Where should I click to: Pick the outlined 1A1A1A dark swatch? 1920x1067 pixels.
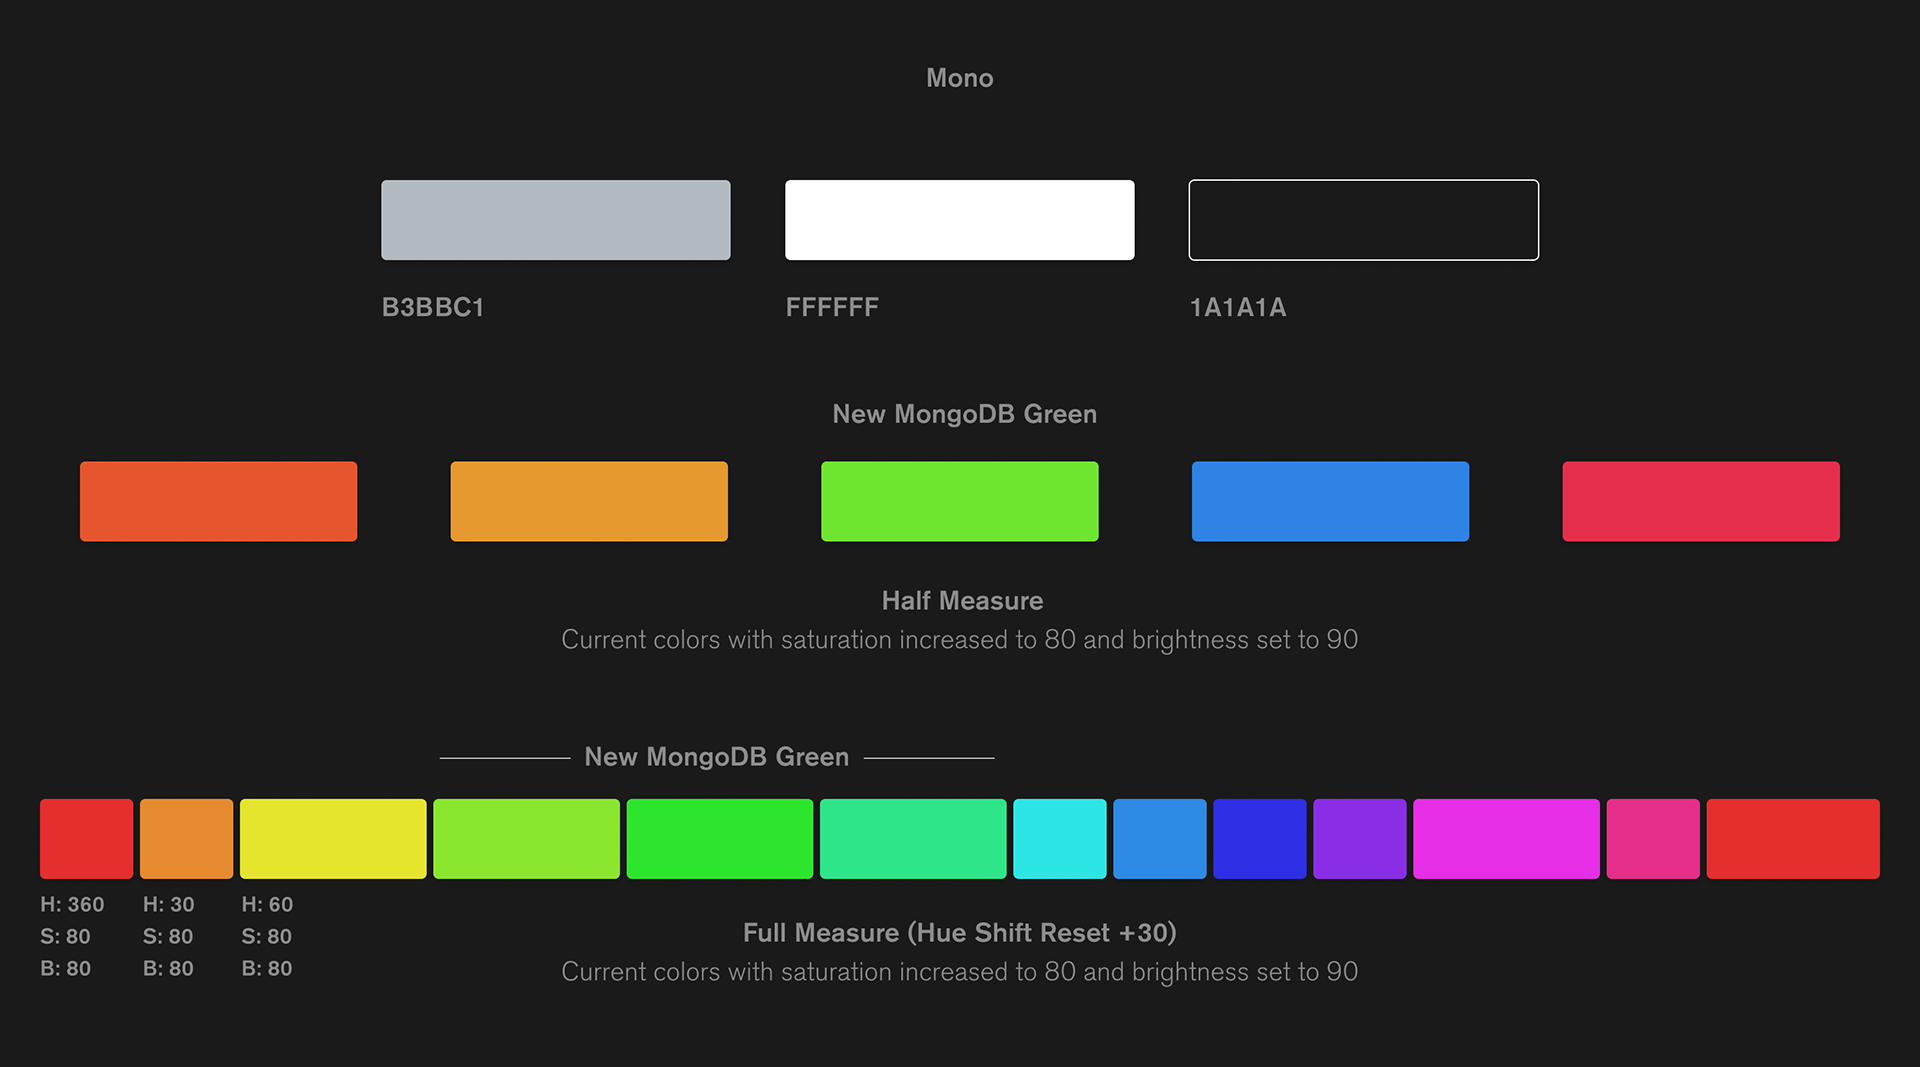1364,220
